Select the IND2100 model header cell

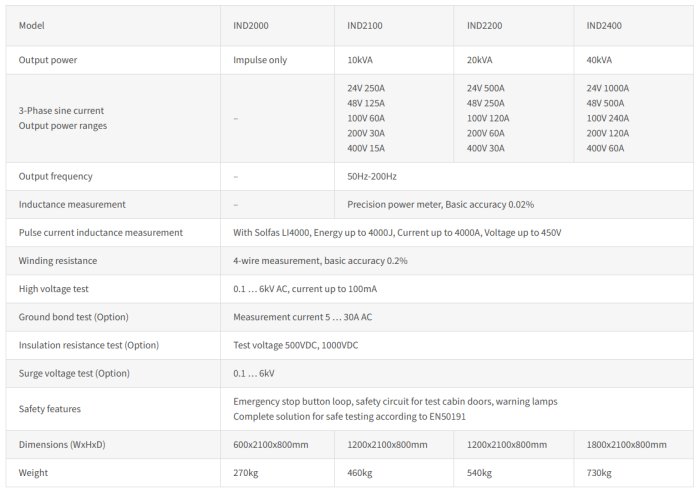[365, 25]
